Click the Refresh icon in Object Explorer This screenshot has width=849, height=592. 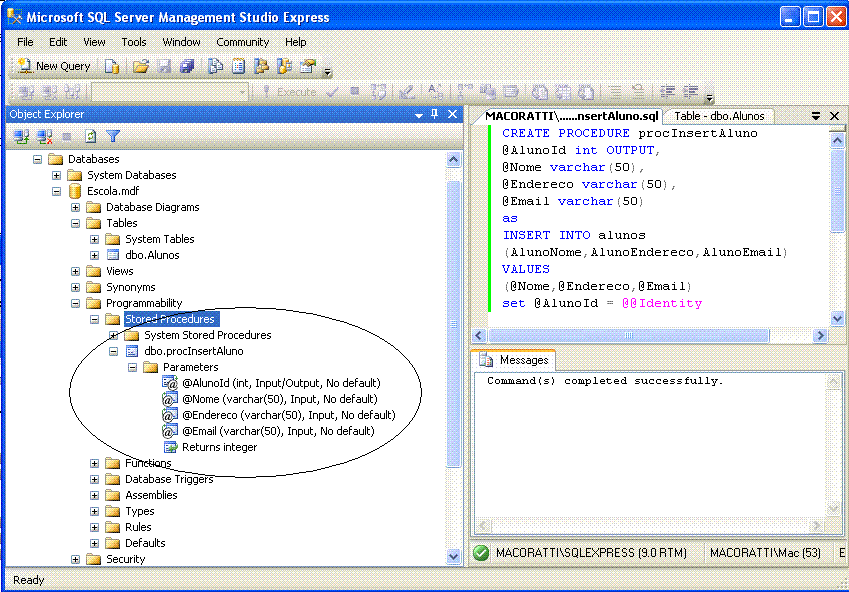point(90,136)
